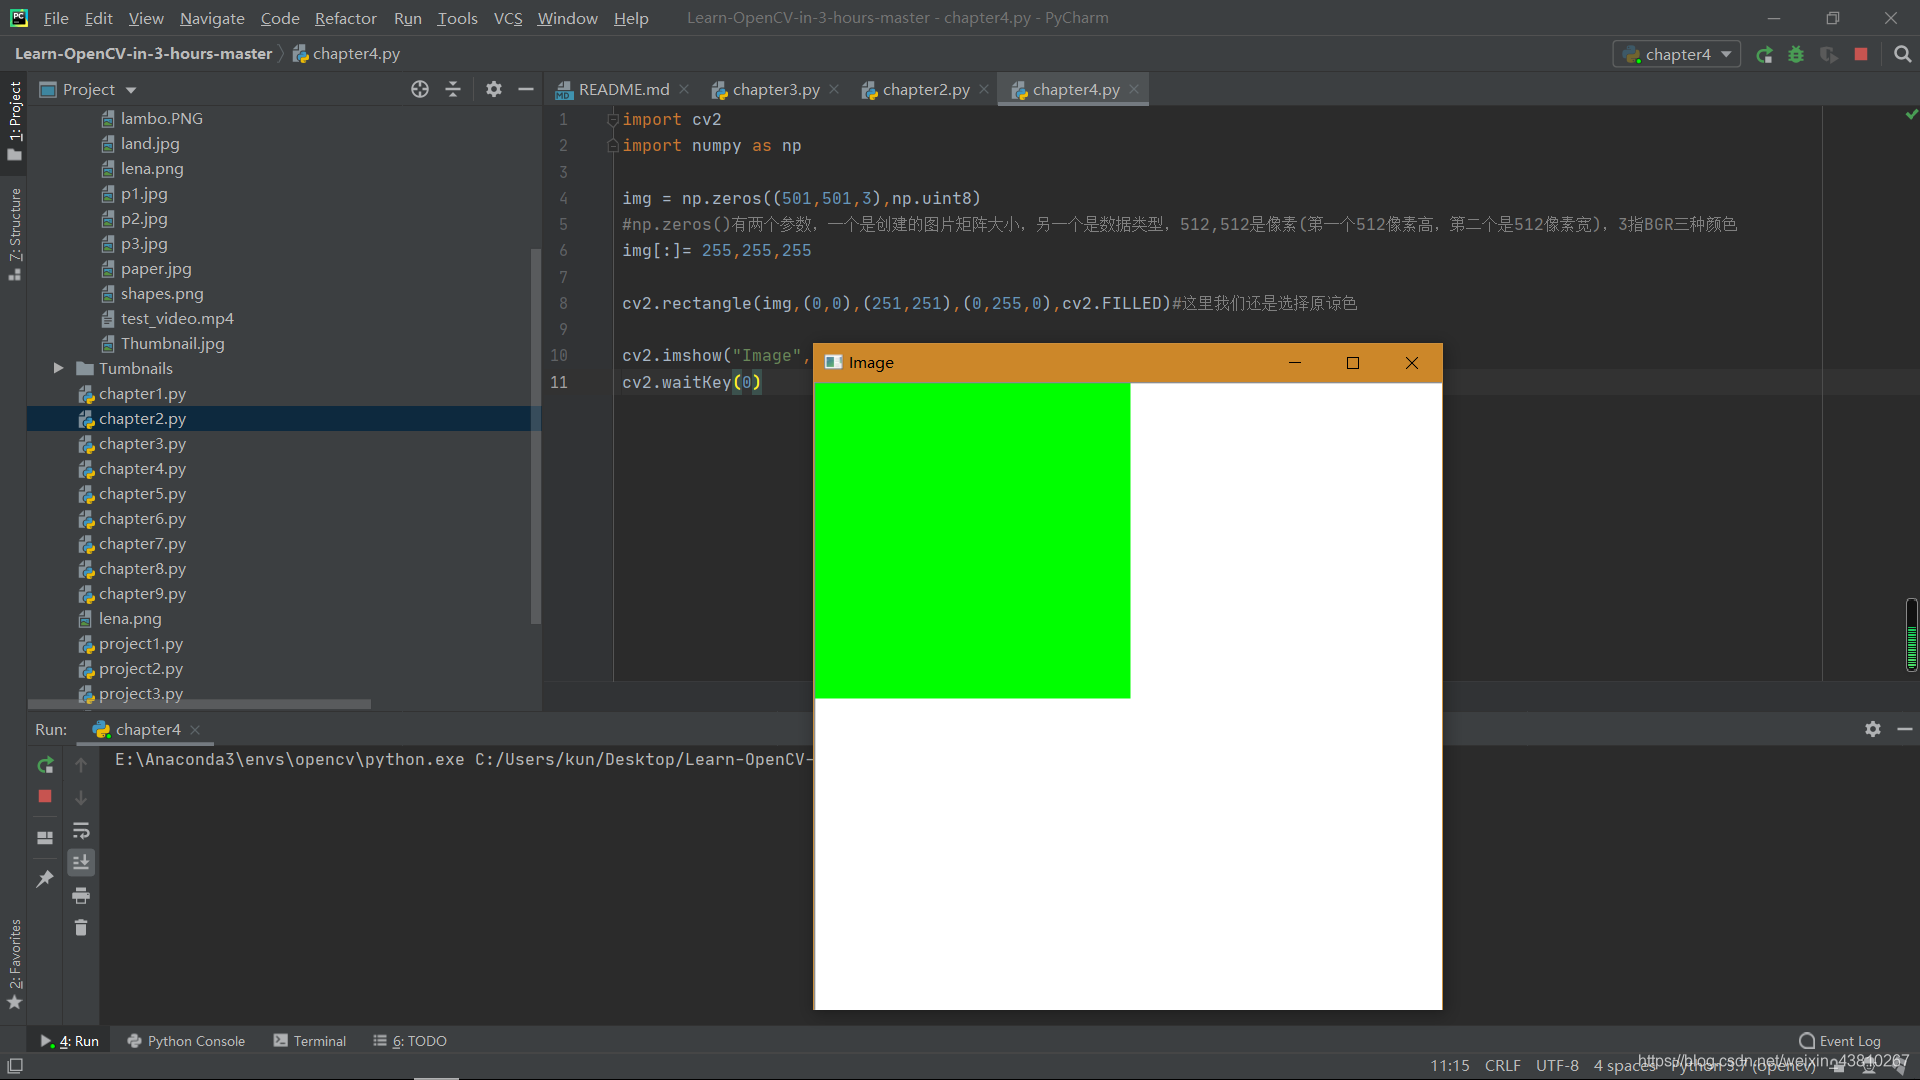Toggle the 1: Project side tab
The image size is (1920, 1080).
(x=14, y=120)
